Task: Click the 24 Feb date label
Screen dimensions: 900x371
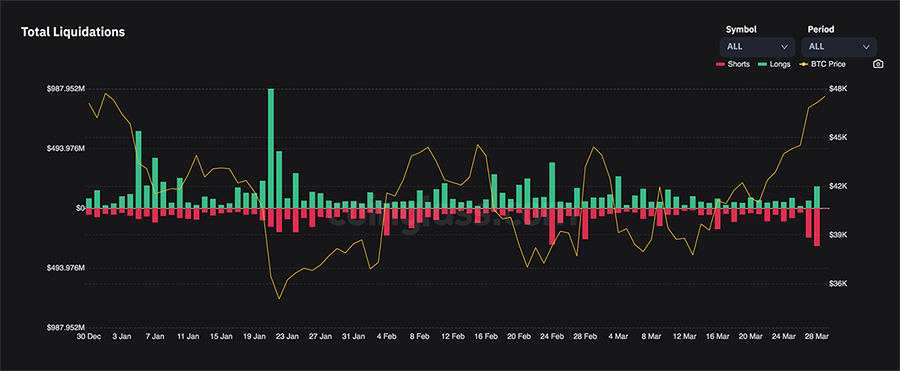Action: point(553,337)
